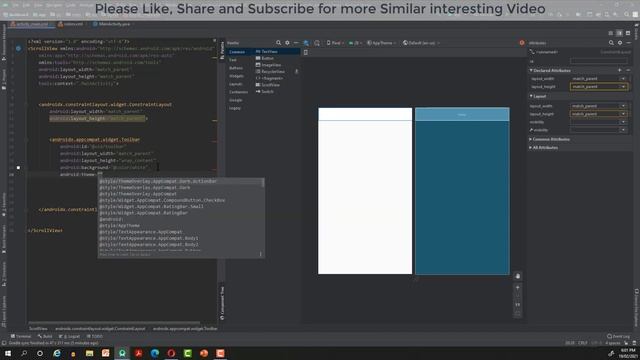Open TODO tool window
This screenshot has width=640, height=360.
(x=95, y=336)
